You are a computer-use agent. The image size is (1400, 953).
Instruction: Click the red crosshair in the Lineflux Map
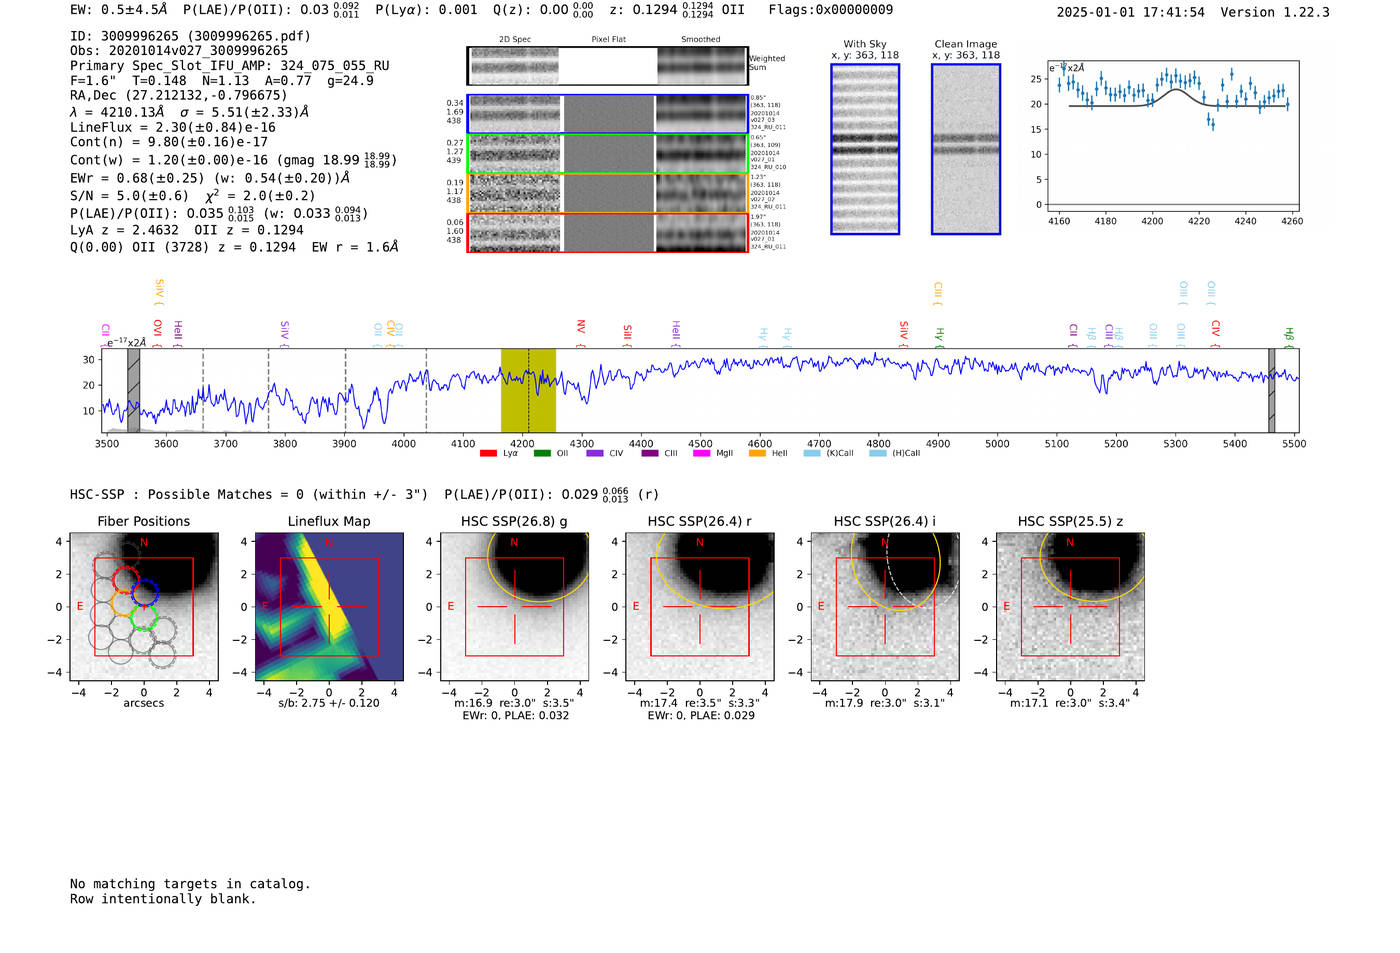[329, 606]
